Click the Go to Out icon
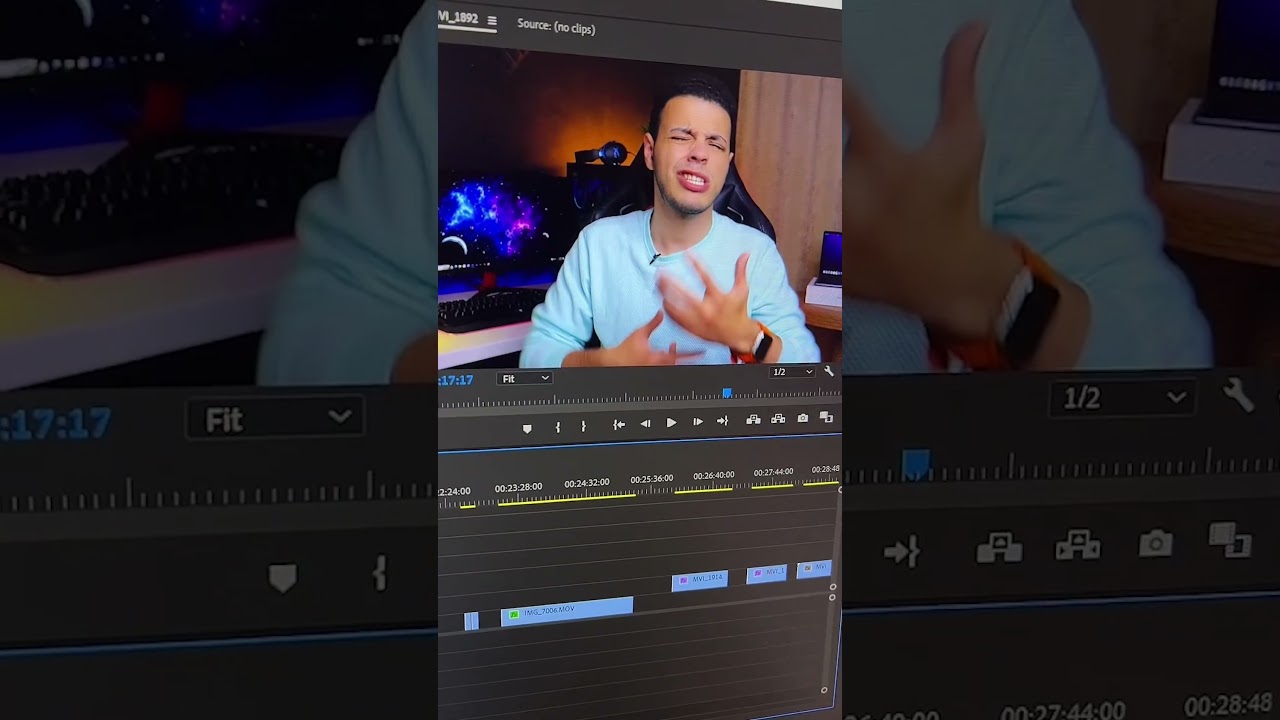The image size is (1280, 720). [x=722, y=422]
